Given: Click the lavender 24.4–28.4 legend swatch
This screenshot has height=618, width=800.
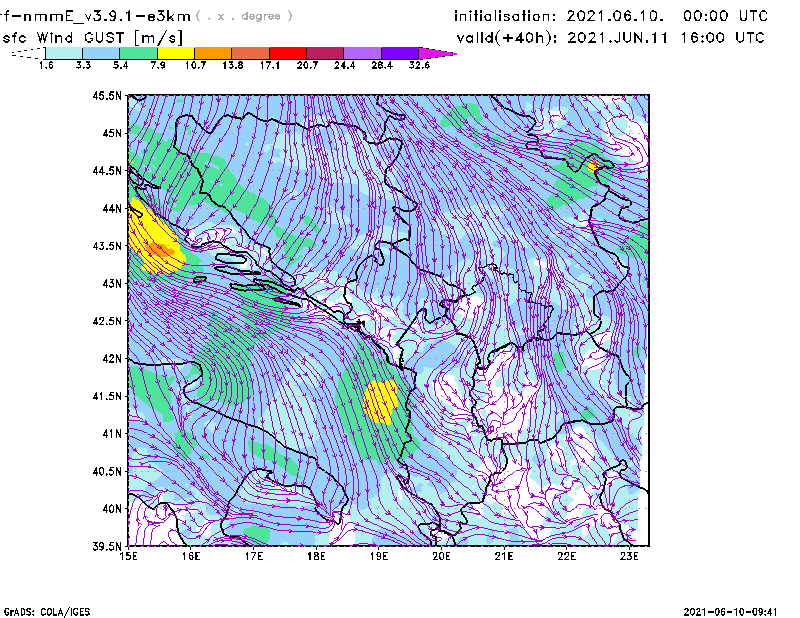Looking at the screenshot, I should (x=362, y=53).
